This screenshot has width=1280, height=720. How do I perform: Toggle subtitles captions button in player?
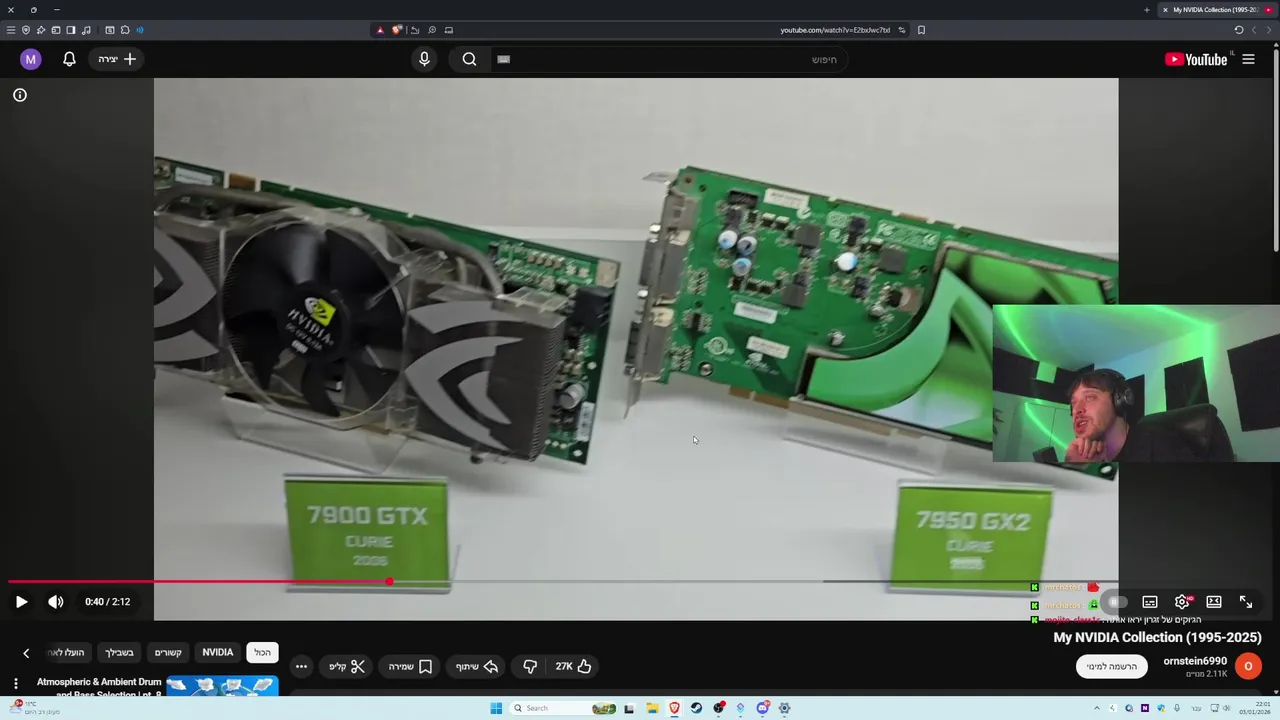pos(1150,602)
